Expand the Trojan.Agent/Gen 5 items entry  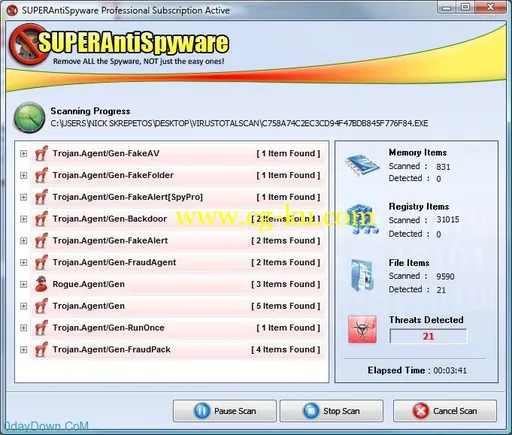[23, 306]
